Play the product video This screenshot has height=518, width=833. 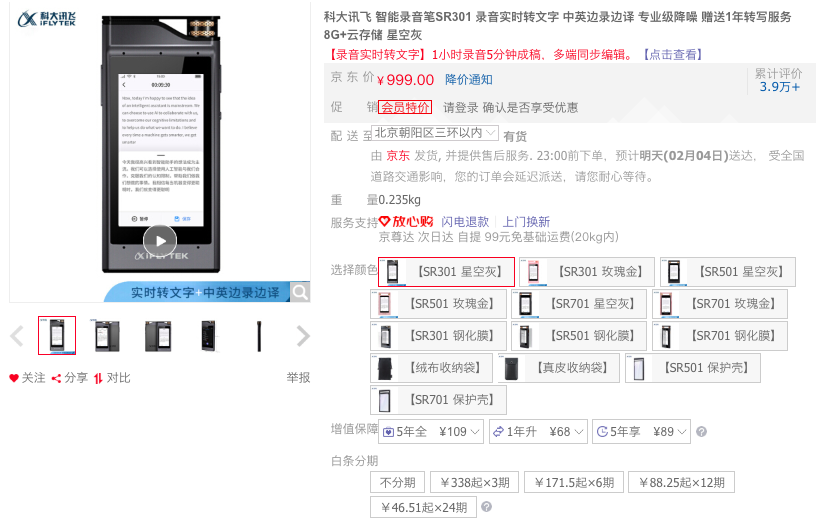pyautogui.click(x=159, y=241)
